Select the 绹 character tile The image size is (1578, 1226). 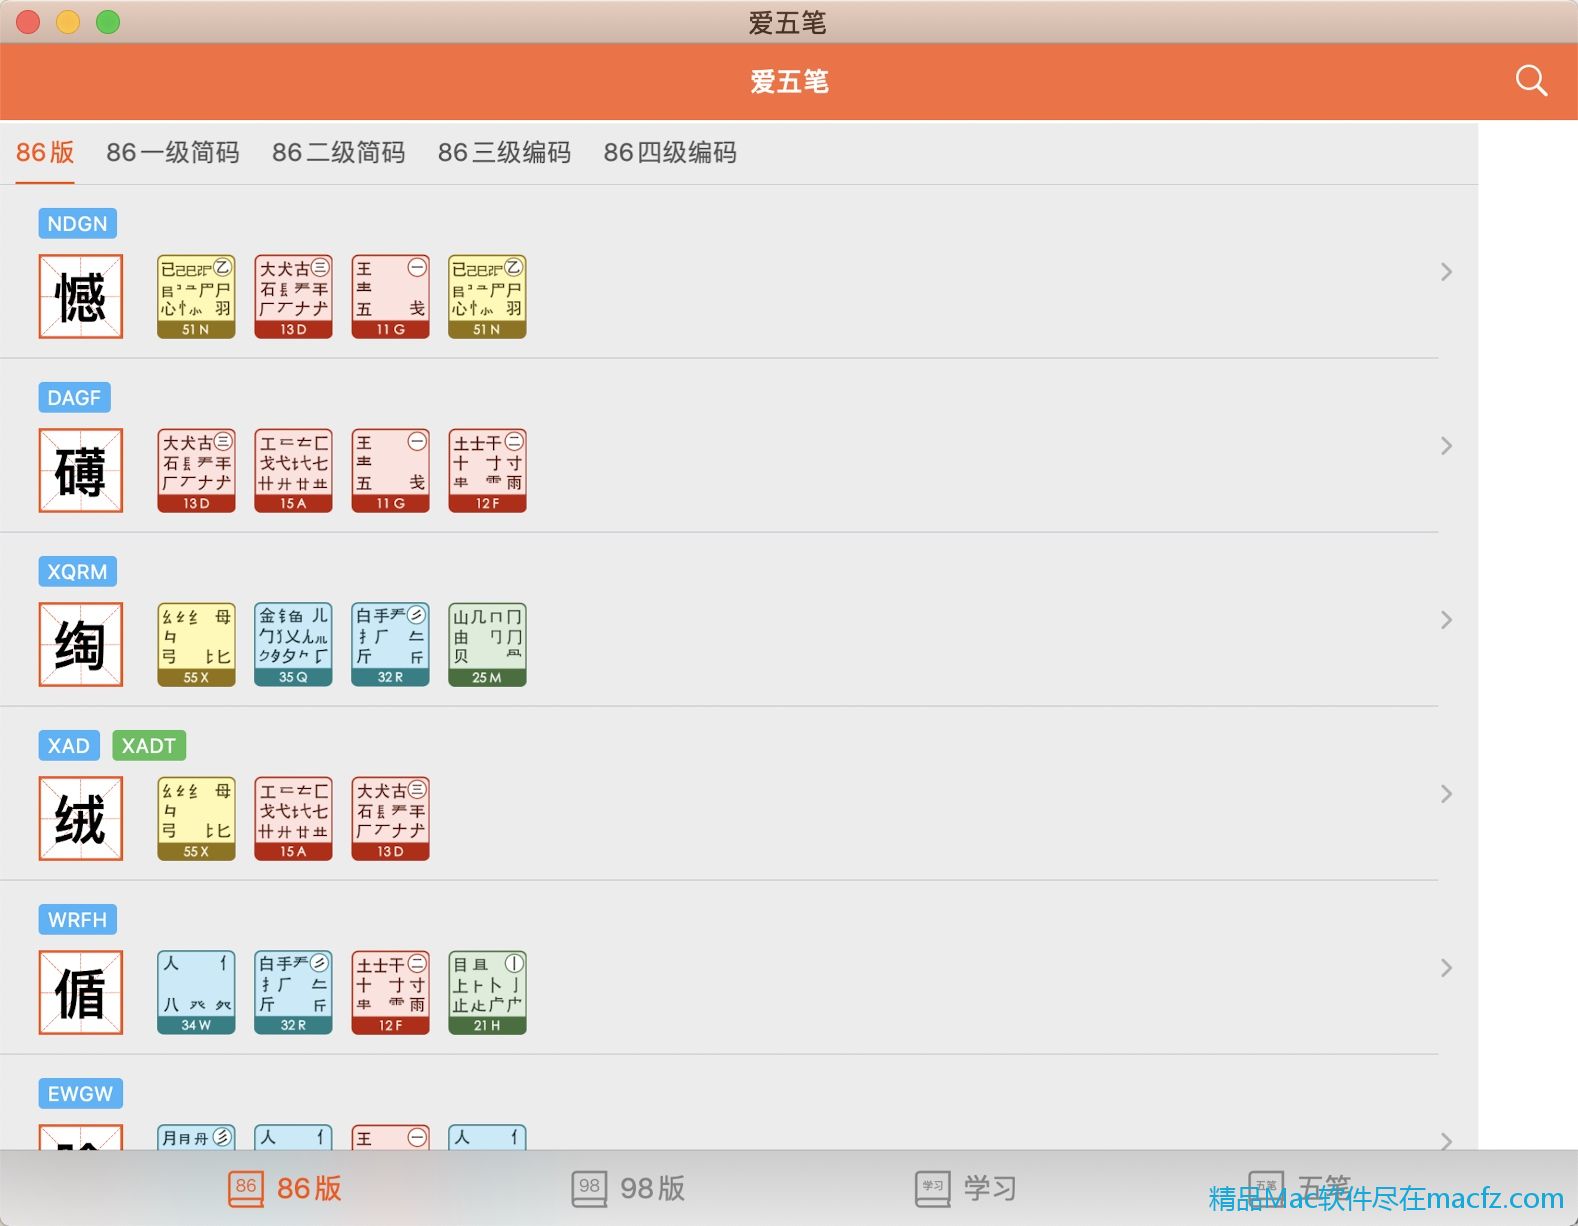pos(81,644)
